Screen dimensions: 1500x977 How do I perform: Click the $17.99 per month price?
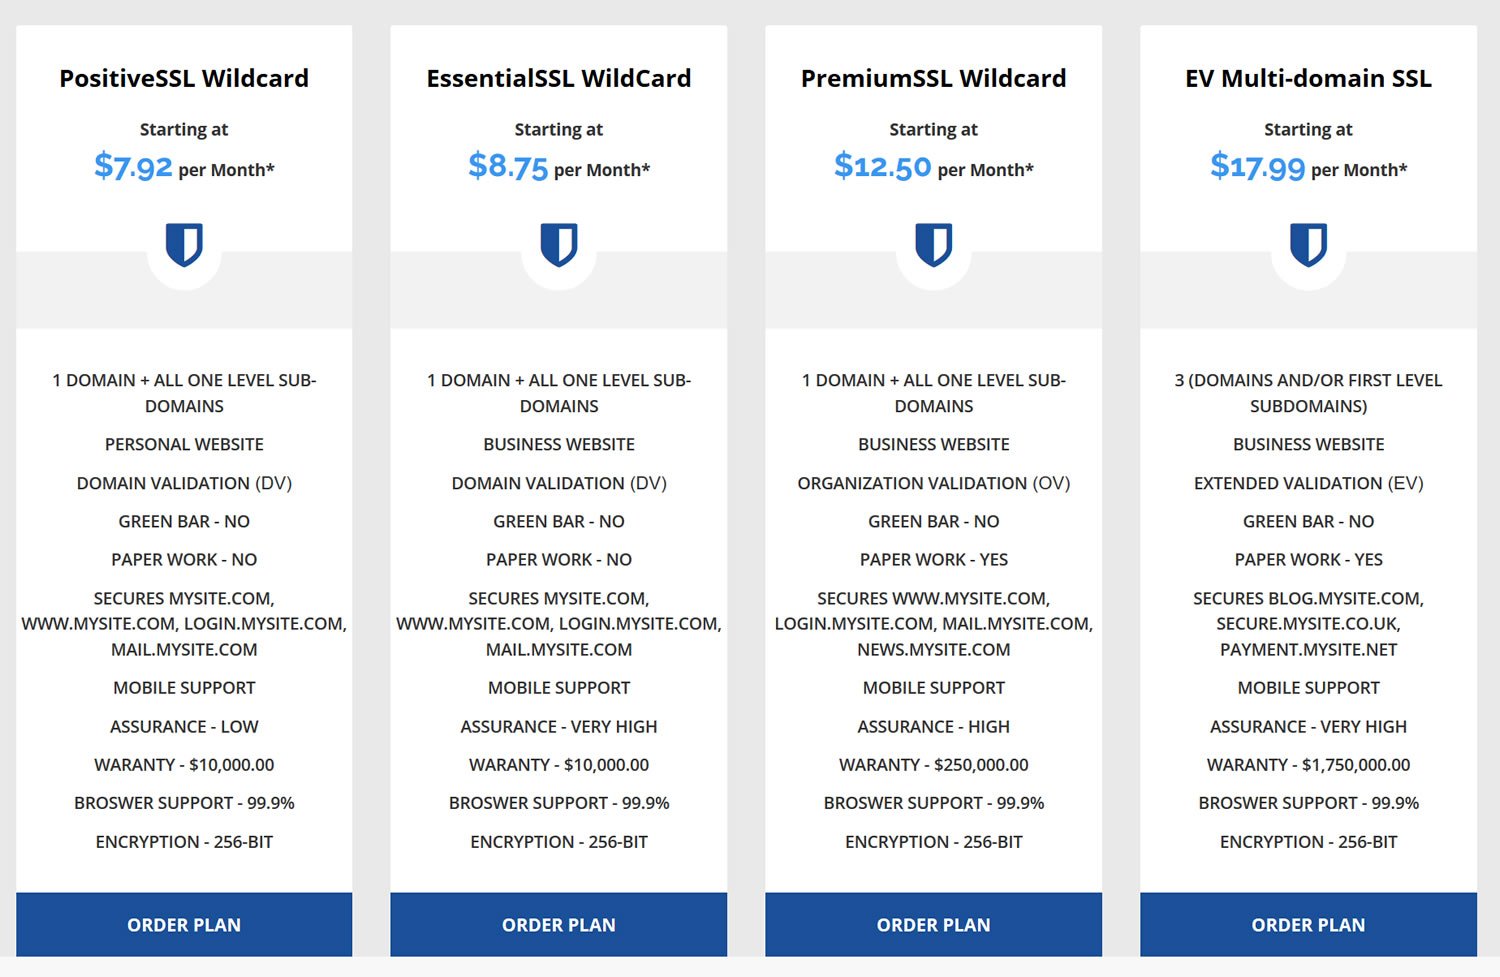tap(1308, 166)
